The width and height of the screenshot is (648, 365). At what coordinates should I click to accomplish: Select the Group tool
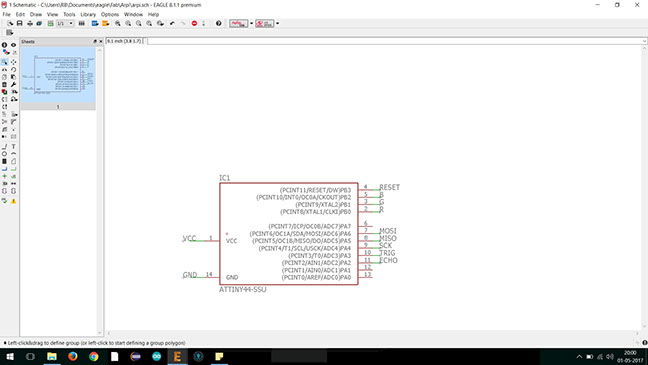4,62
